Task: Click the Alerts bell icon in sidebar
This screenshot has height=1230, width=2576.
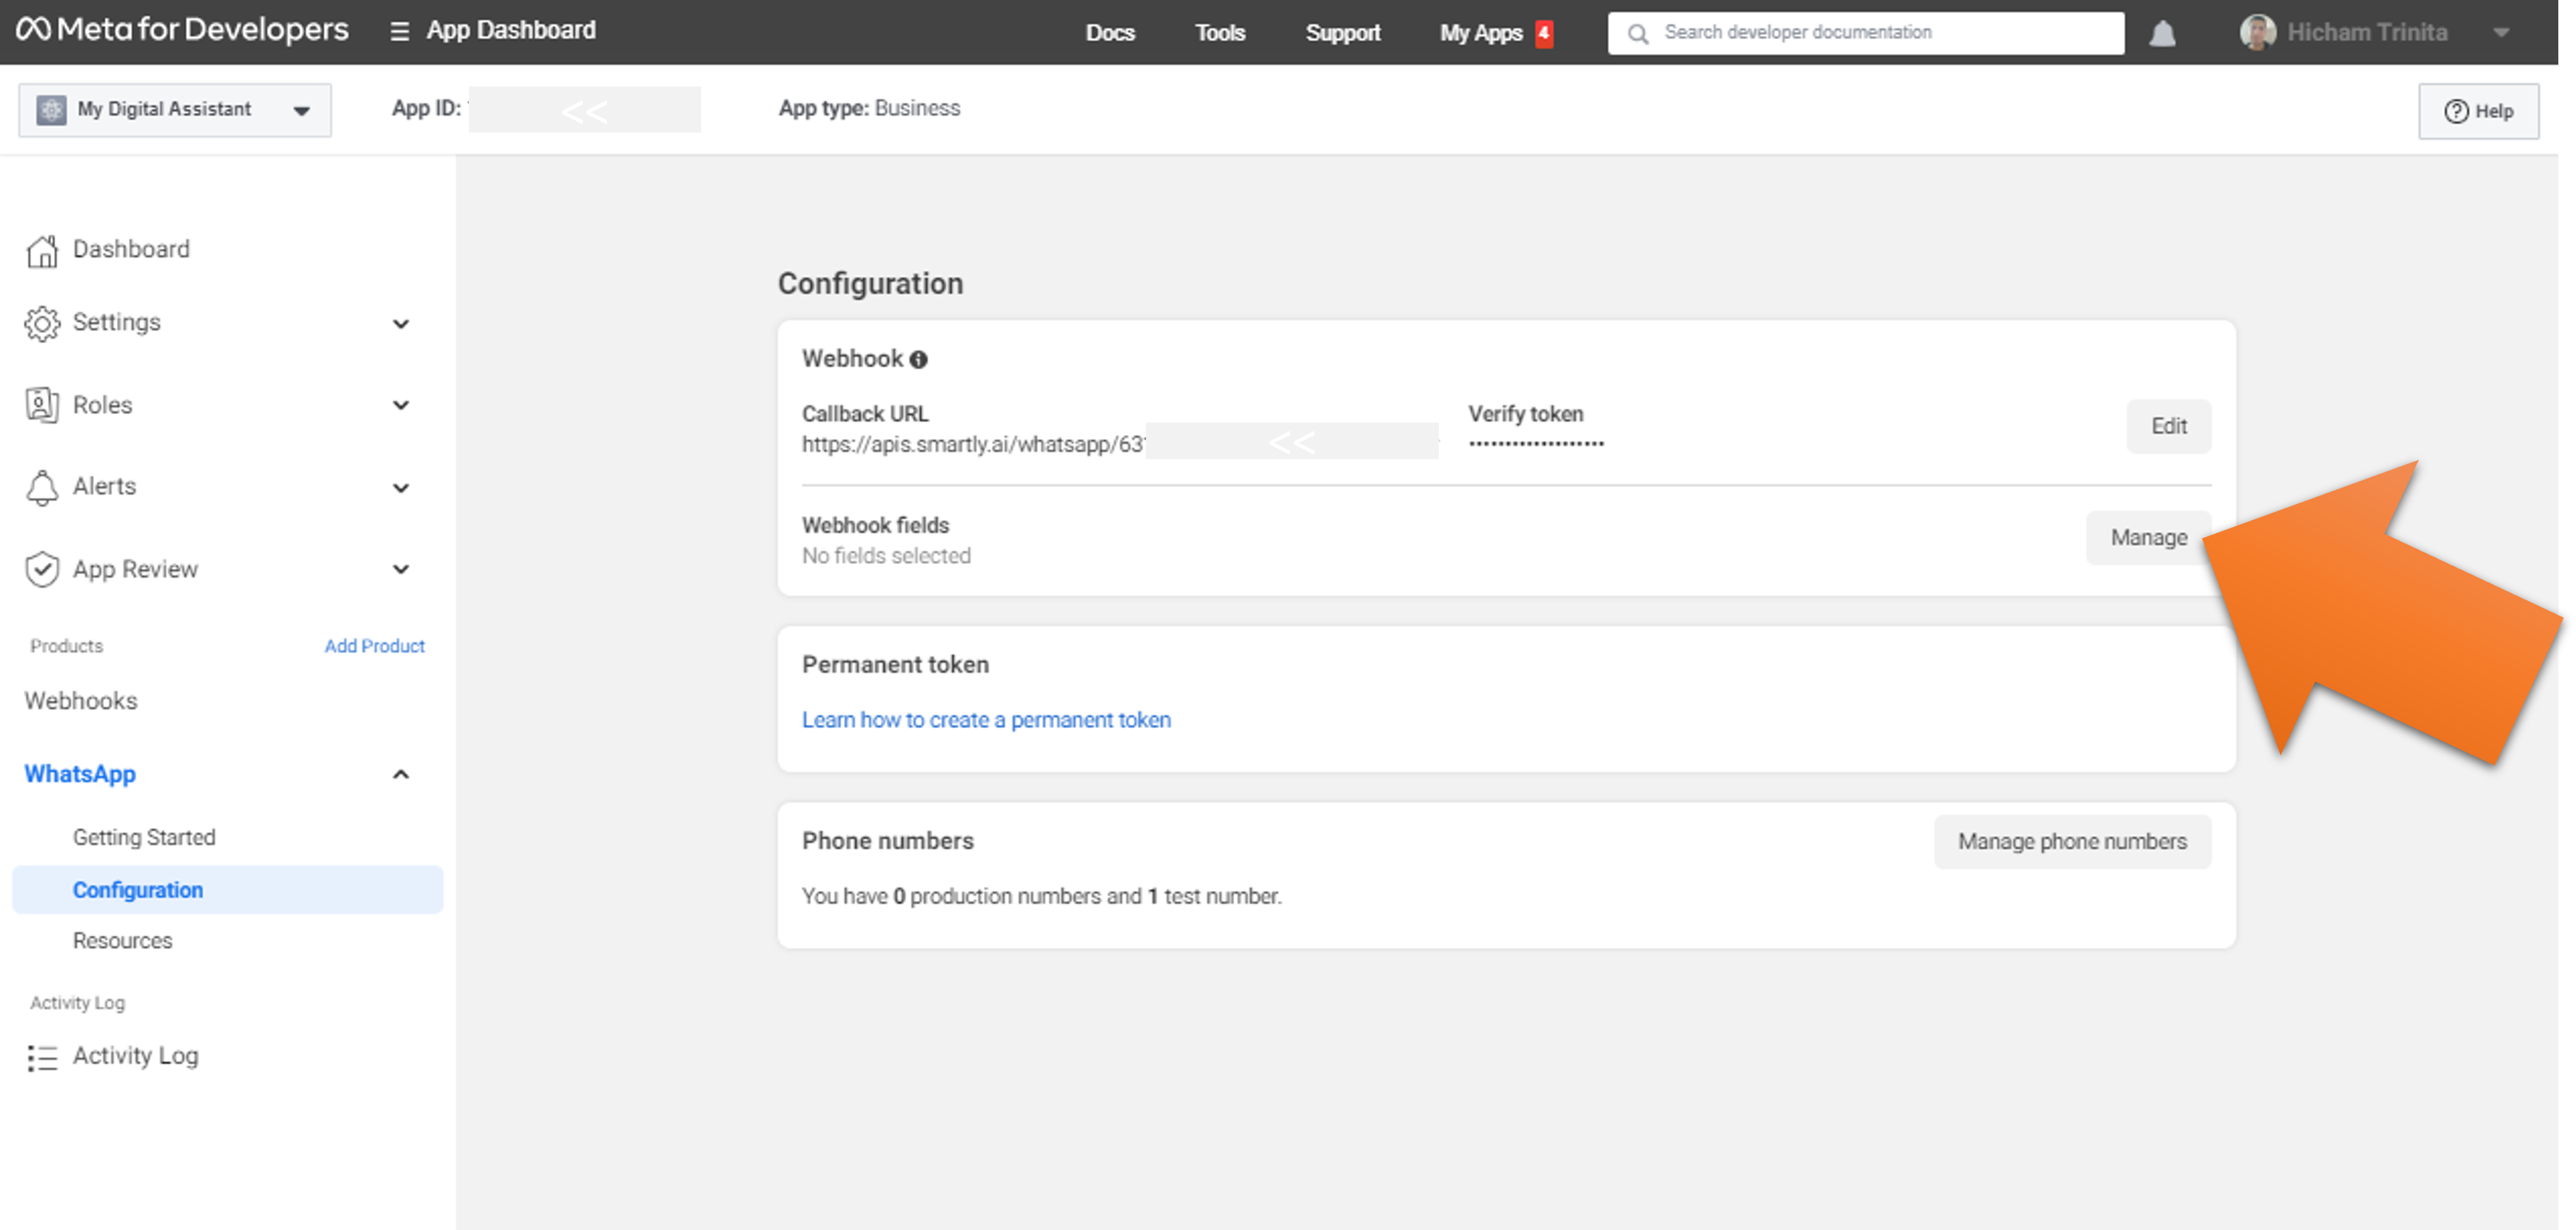Action: [x=42, y=487]
